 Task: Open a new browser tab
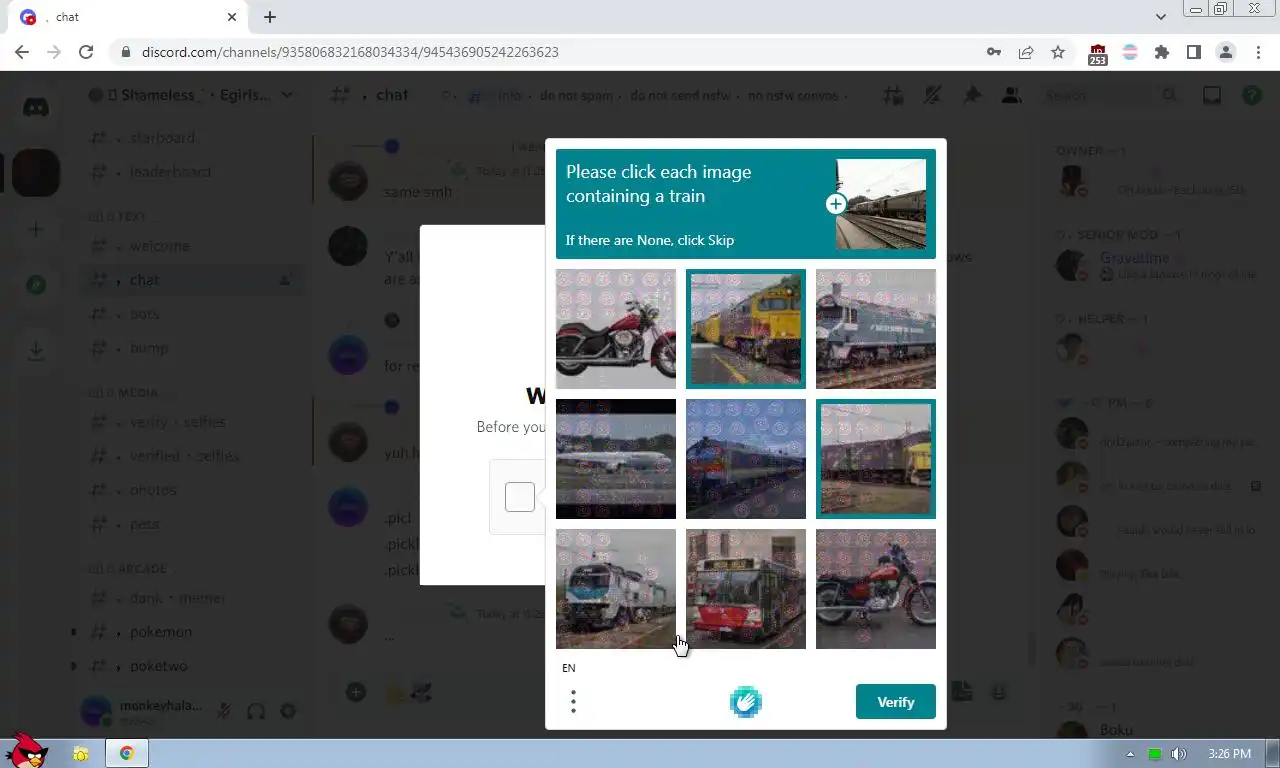[270, 17]
